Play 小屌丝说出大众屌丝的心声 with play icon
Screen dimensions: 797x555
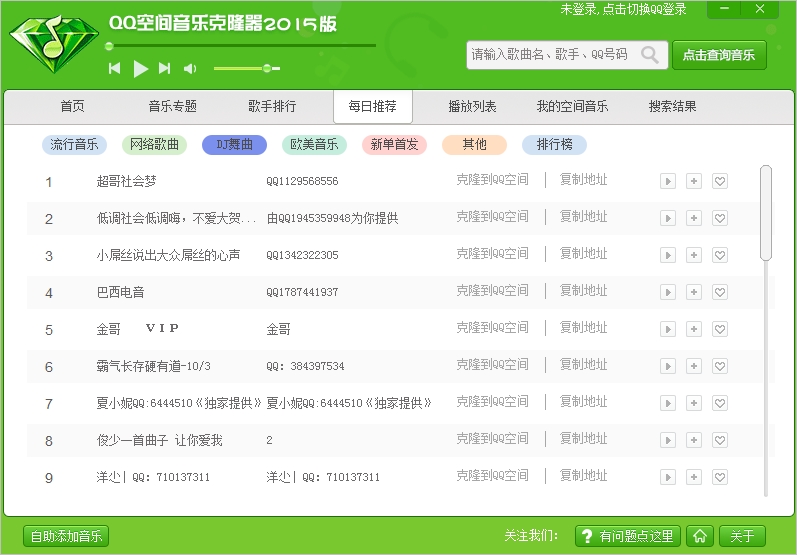668,255
